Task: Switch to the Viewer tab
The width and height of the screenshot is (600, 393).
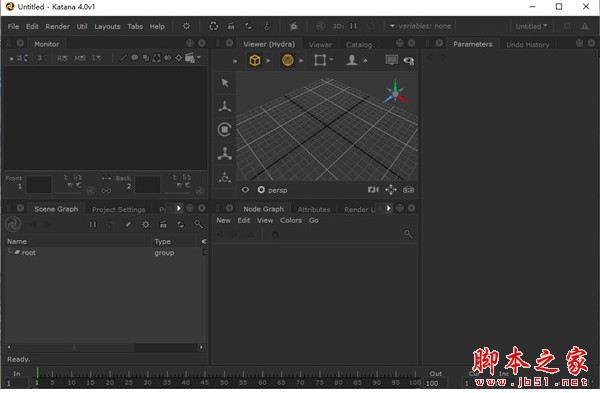Action: pyautogui.click(x=320, y=45)
